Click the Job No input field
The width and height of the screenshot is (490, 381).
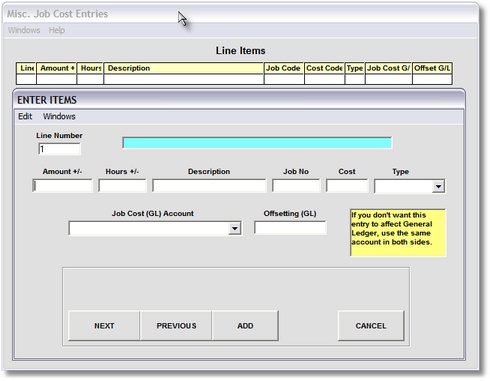click(x=296, y=186)
